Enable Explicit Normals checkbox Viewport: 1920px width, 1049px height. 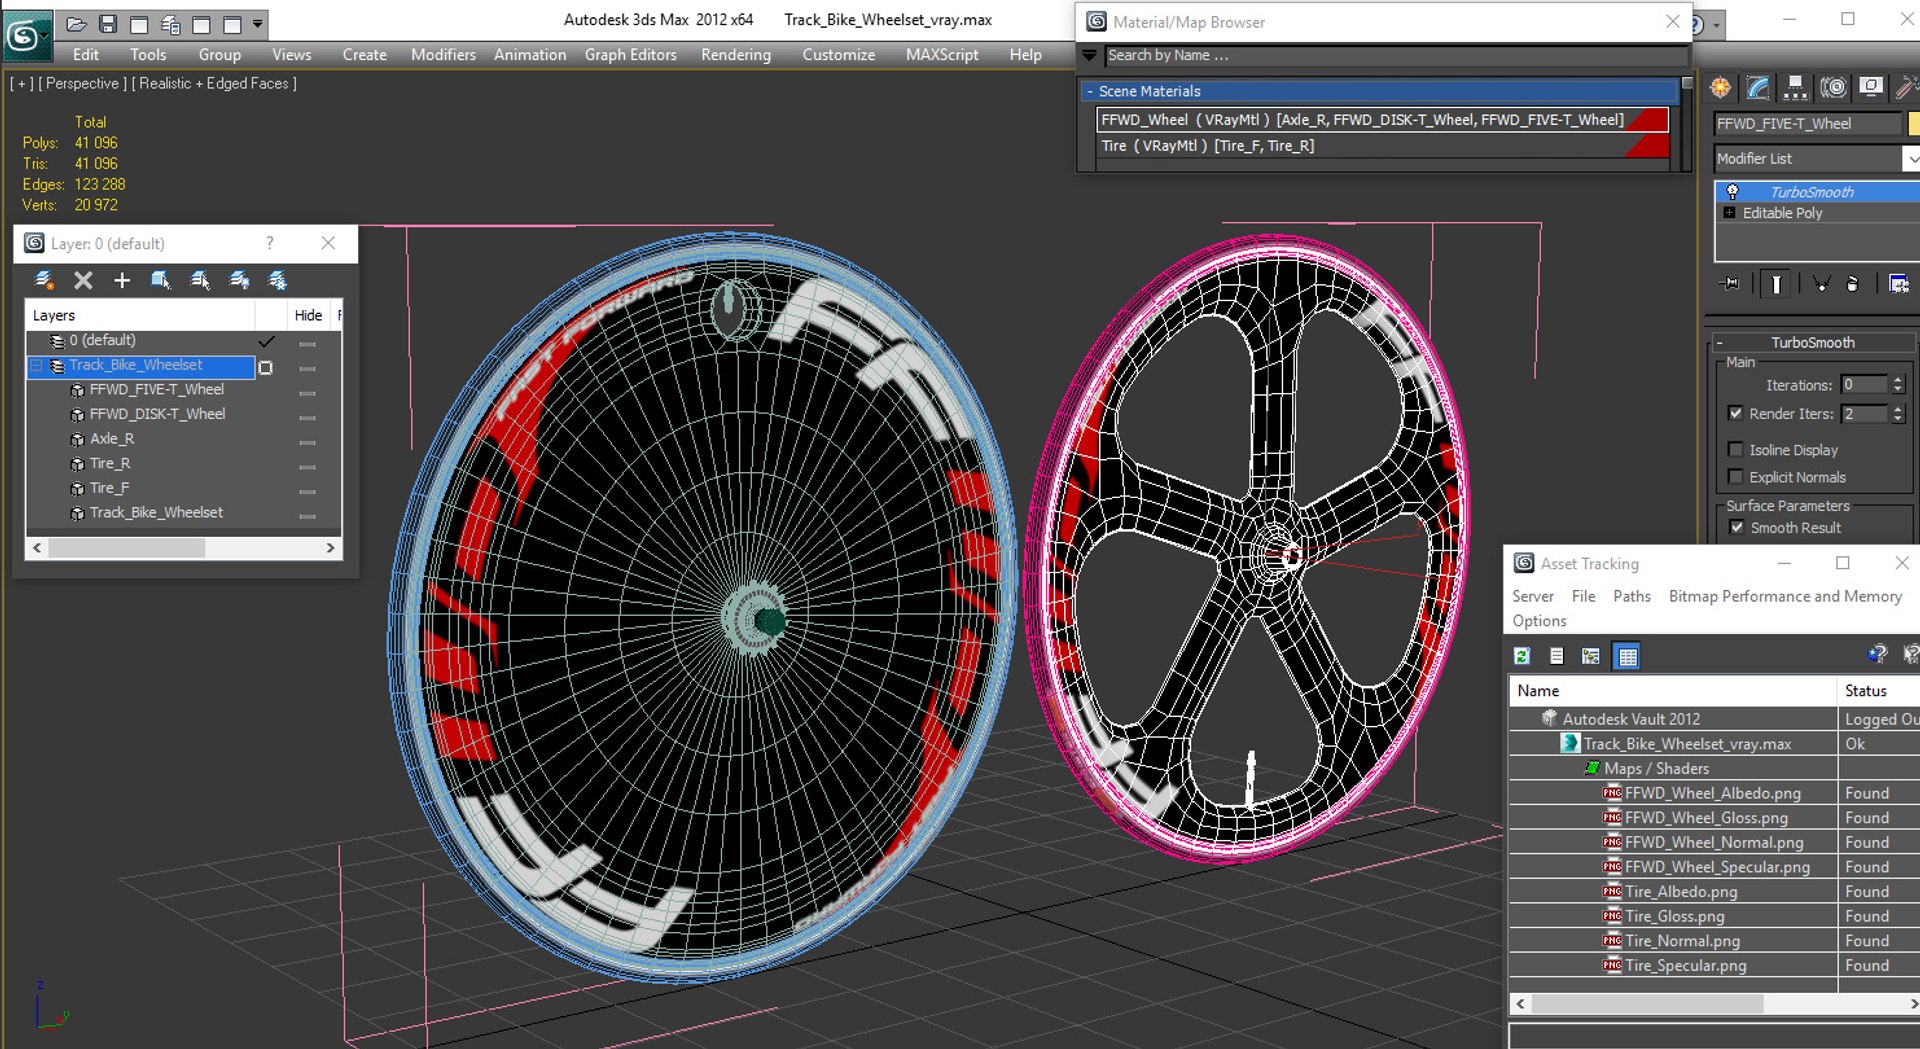(1736, 476)
